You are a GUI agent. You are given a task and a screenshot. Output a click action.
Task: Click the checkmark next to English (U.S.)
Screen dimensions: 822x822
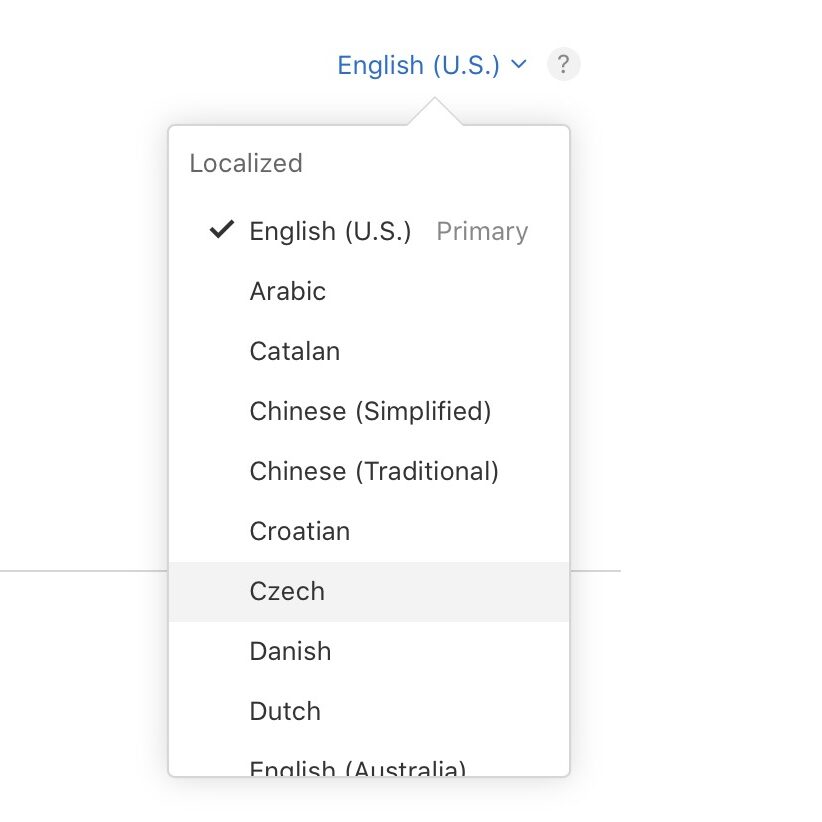point(220,231)
